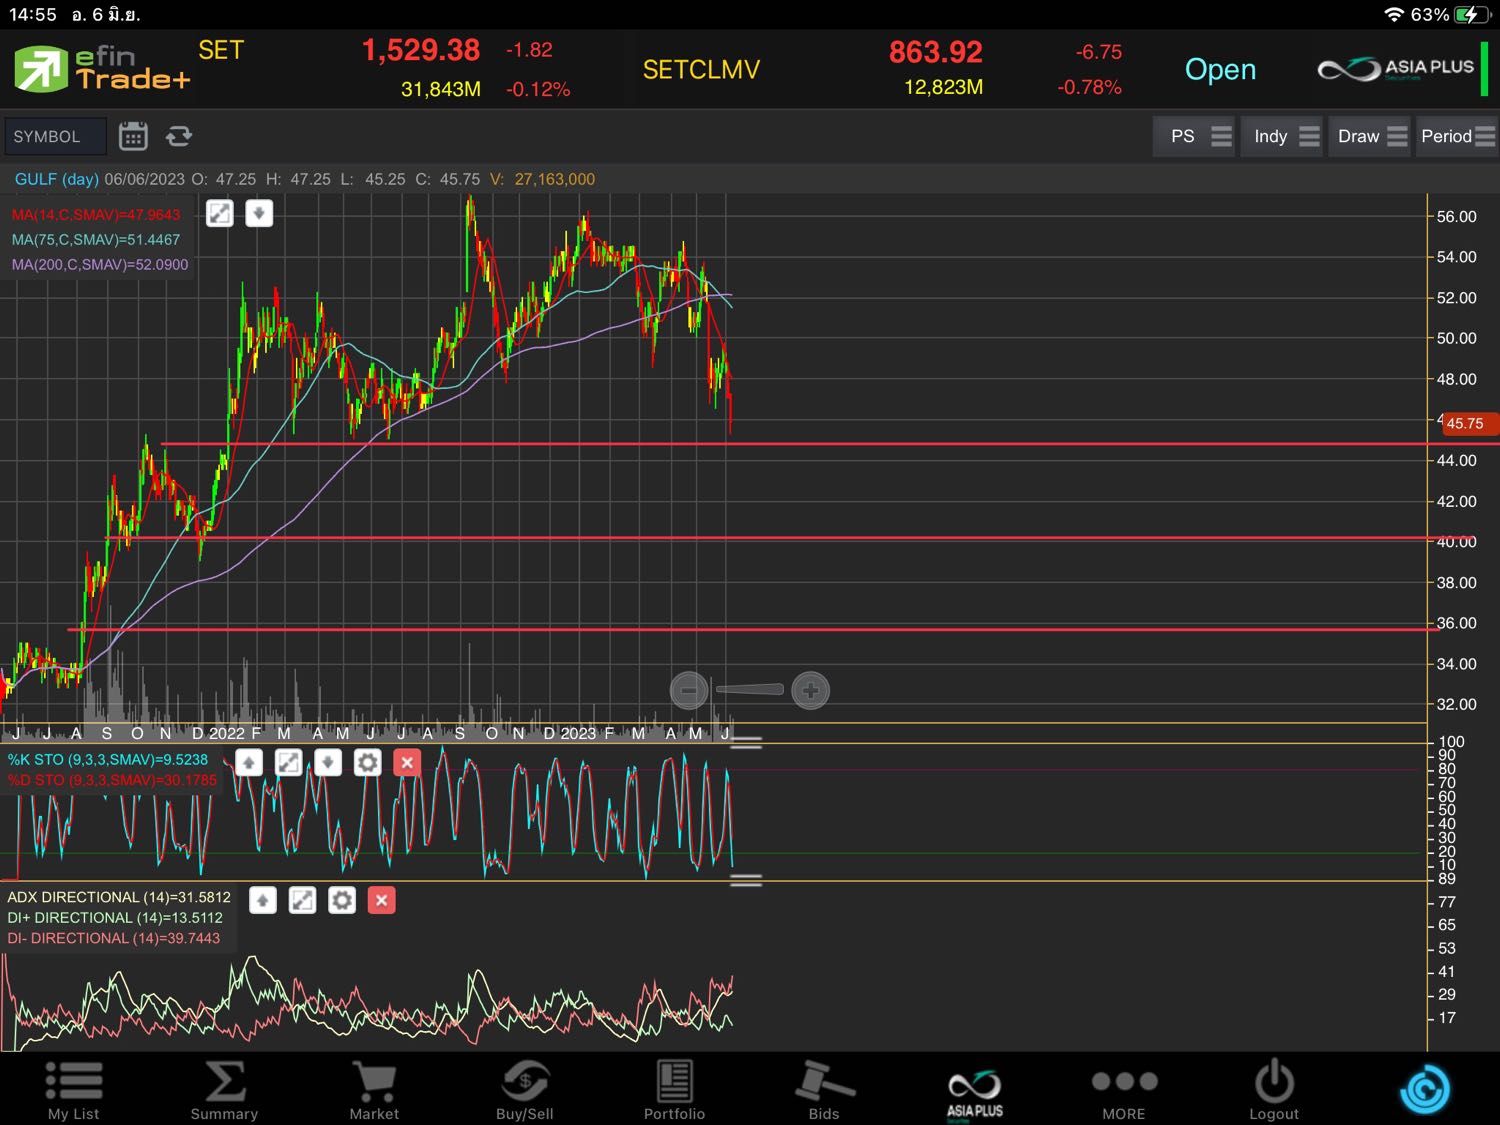Maximize the STO indicator panel
The width and height of the screenshot is (1500, 1125).
click(288, 763)
